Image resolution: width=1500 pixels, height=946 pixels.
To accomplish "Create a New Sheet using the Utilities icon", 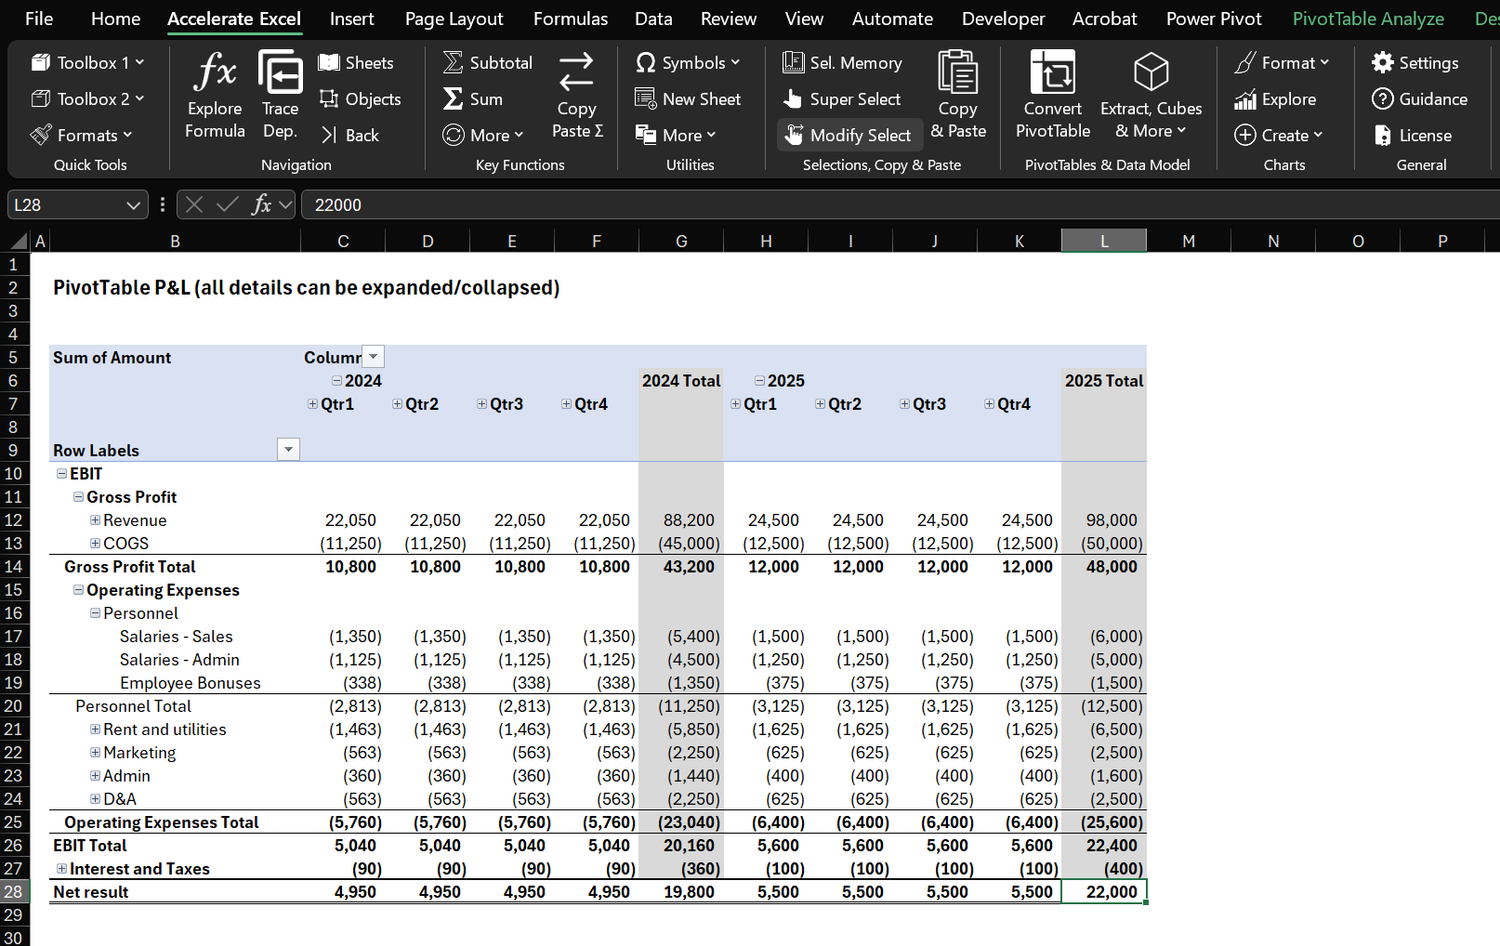I will pyautogui.click(x=689, y=99).
